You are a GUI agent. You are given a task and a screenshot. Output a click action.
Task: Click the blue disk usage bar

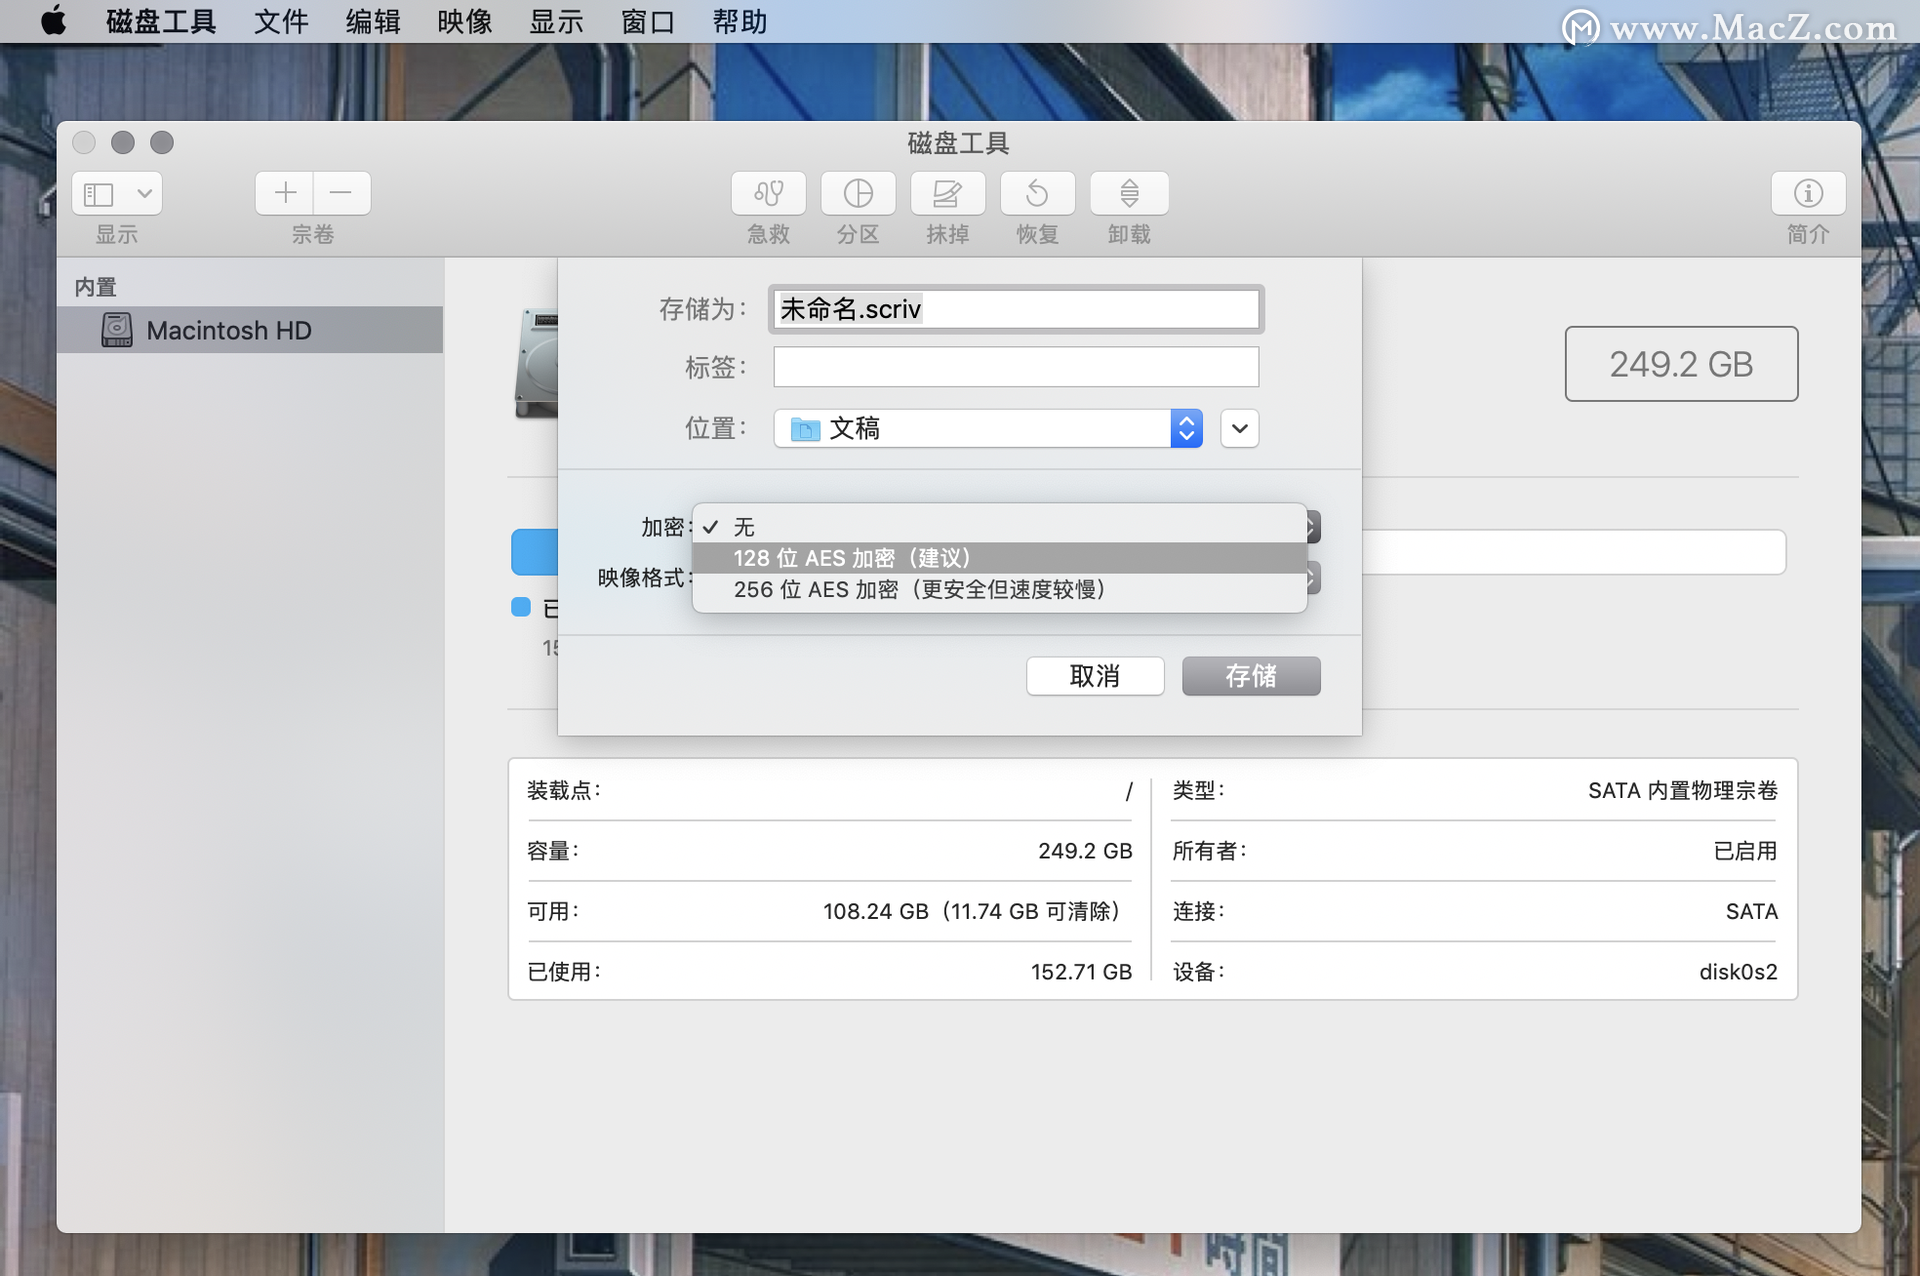click(x=535, y=552)
